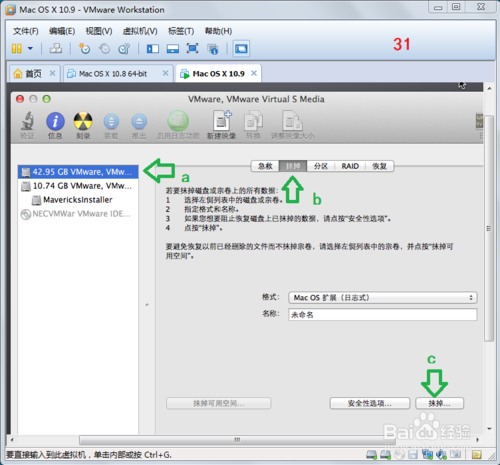
Task: Click the Unity mode icon with info badge
Action: 212,49
